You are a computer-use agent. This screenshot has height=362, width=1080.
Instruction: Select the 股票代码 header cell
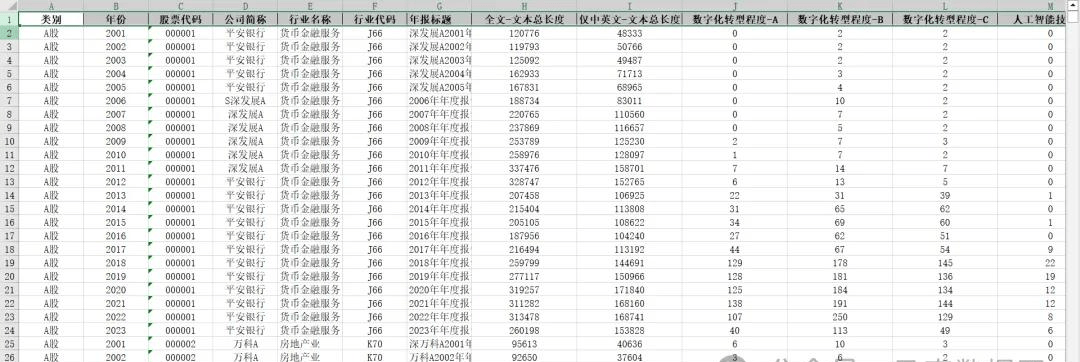pyautogui.click(x=180, y=19)
